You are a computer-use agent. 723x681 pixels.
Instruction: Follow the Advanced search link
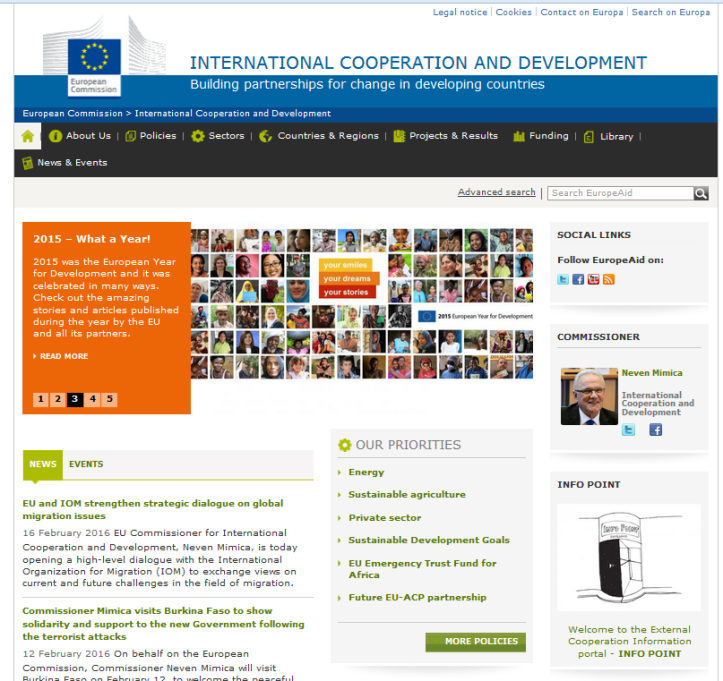(x=496, y=192)
